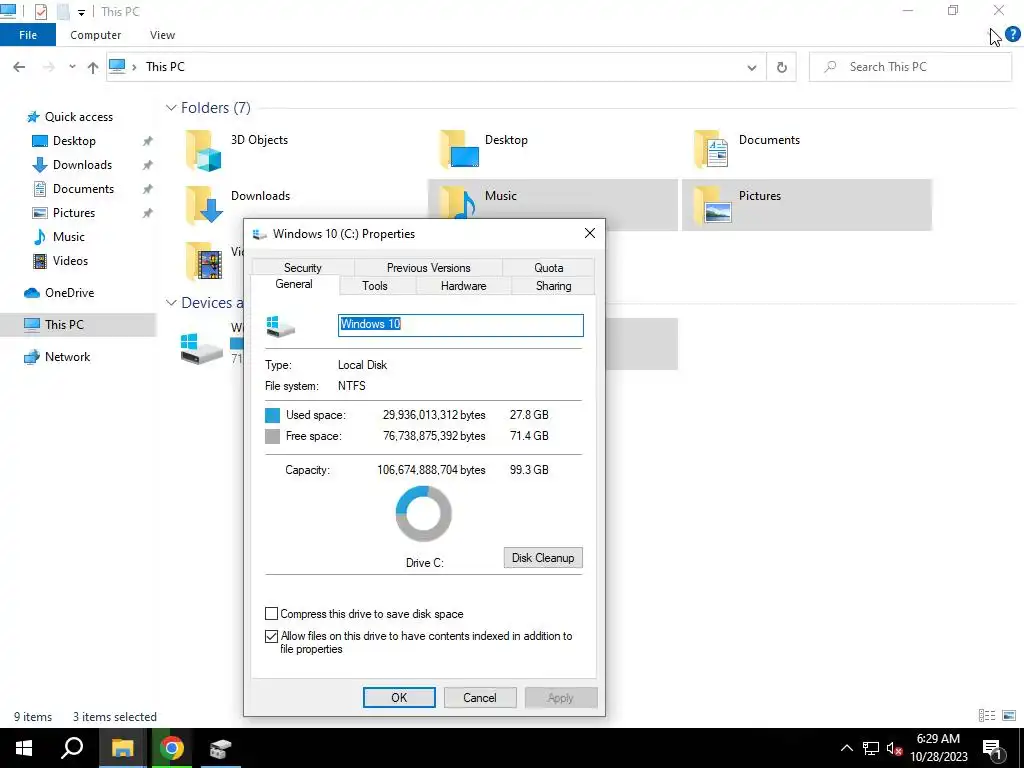Click the Used space blue swatch

pos(272,415)
